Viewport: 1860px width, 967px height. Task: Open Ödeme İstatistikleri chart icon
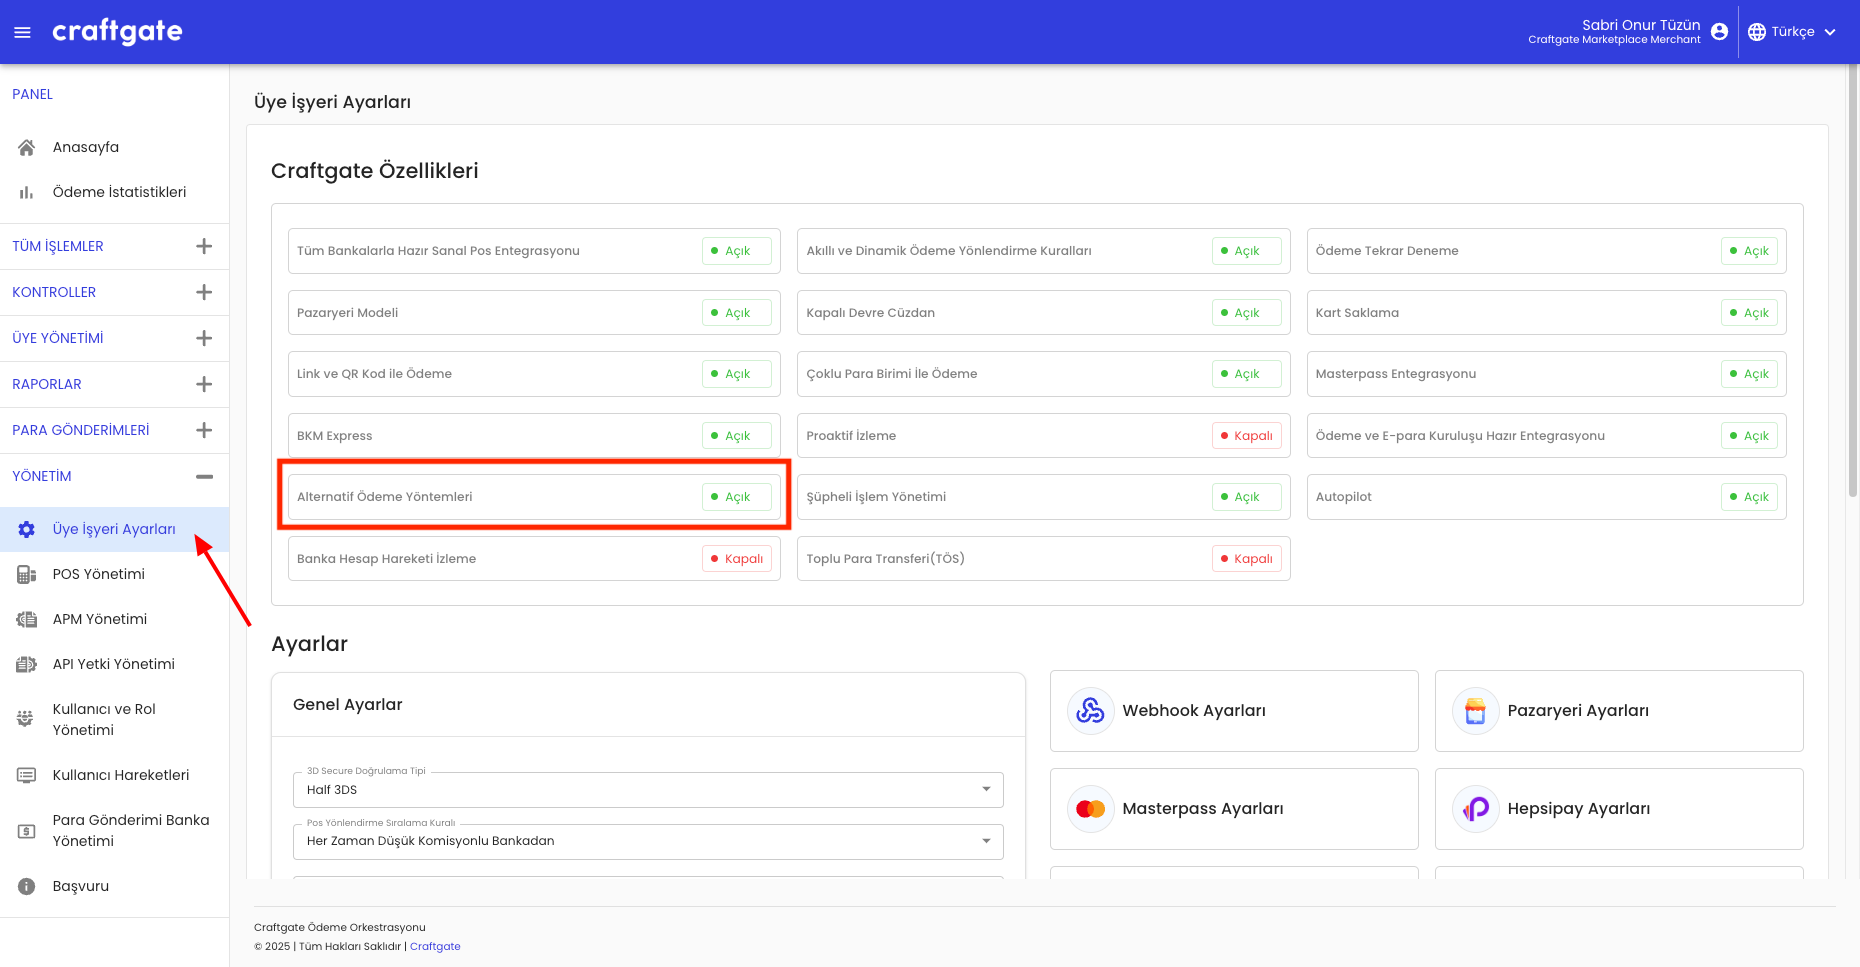pos(27,192)
